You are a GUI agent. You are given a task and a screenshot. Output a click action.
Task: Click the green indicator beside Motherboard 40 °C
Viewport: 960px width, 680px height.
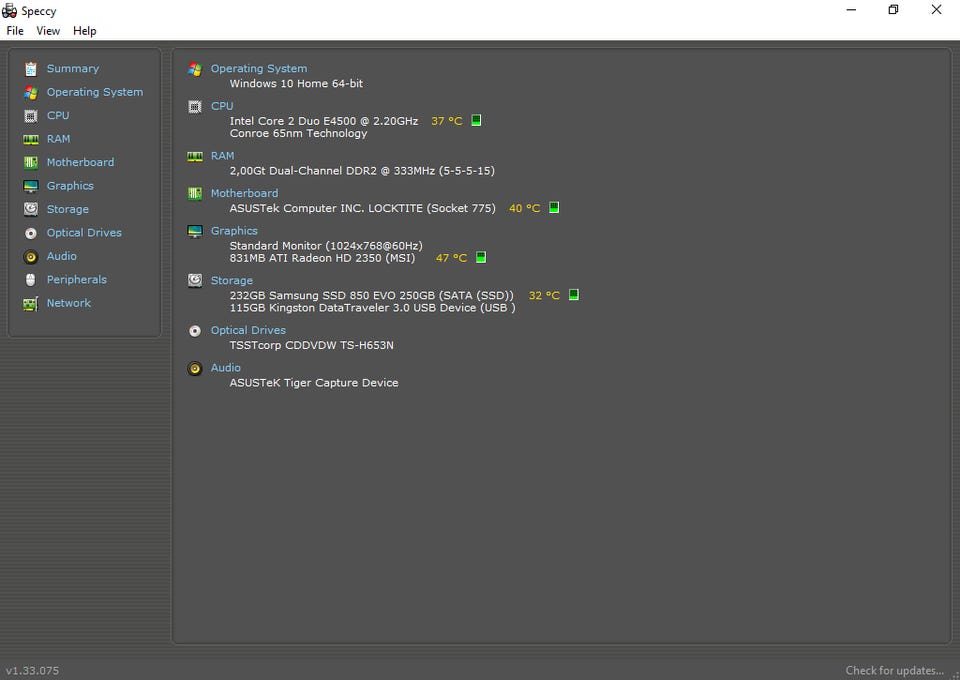[554, 207]
